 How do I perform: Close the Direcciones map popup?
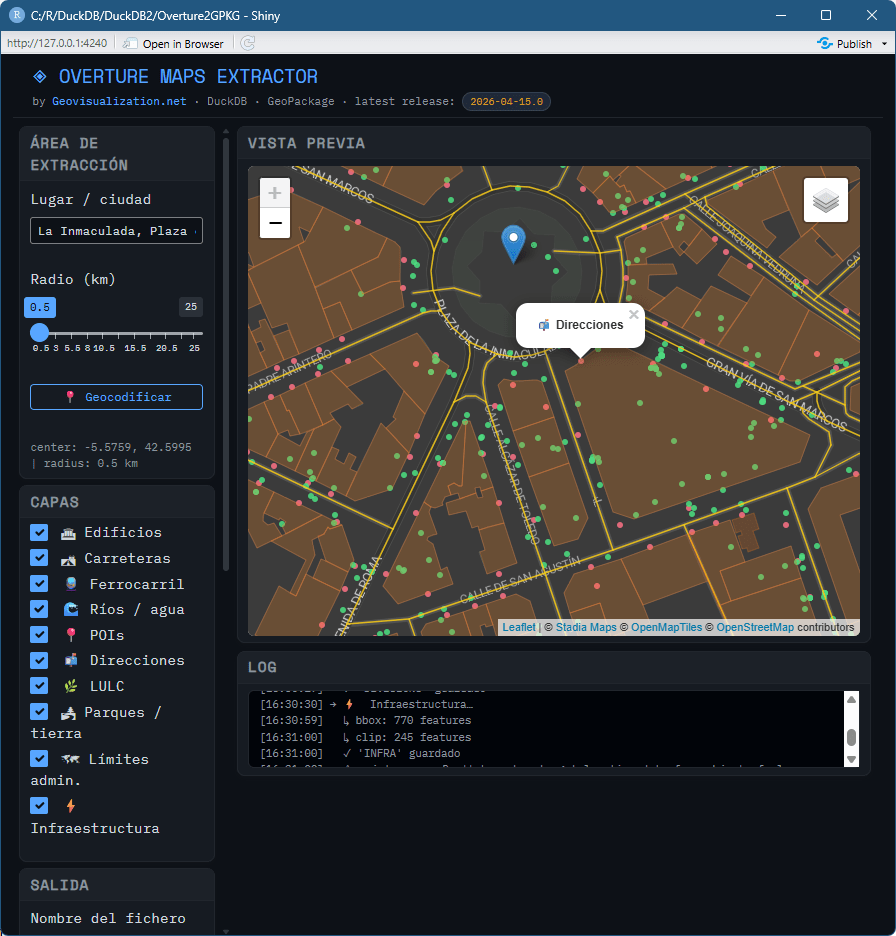click(x=633, y=315)
